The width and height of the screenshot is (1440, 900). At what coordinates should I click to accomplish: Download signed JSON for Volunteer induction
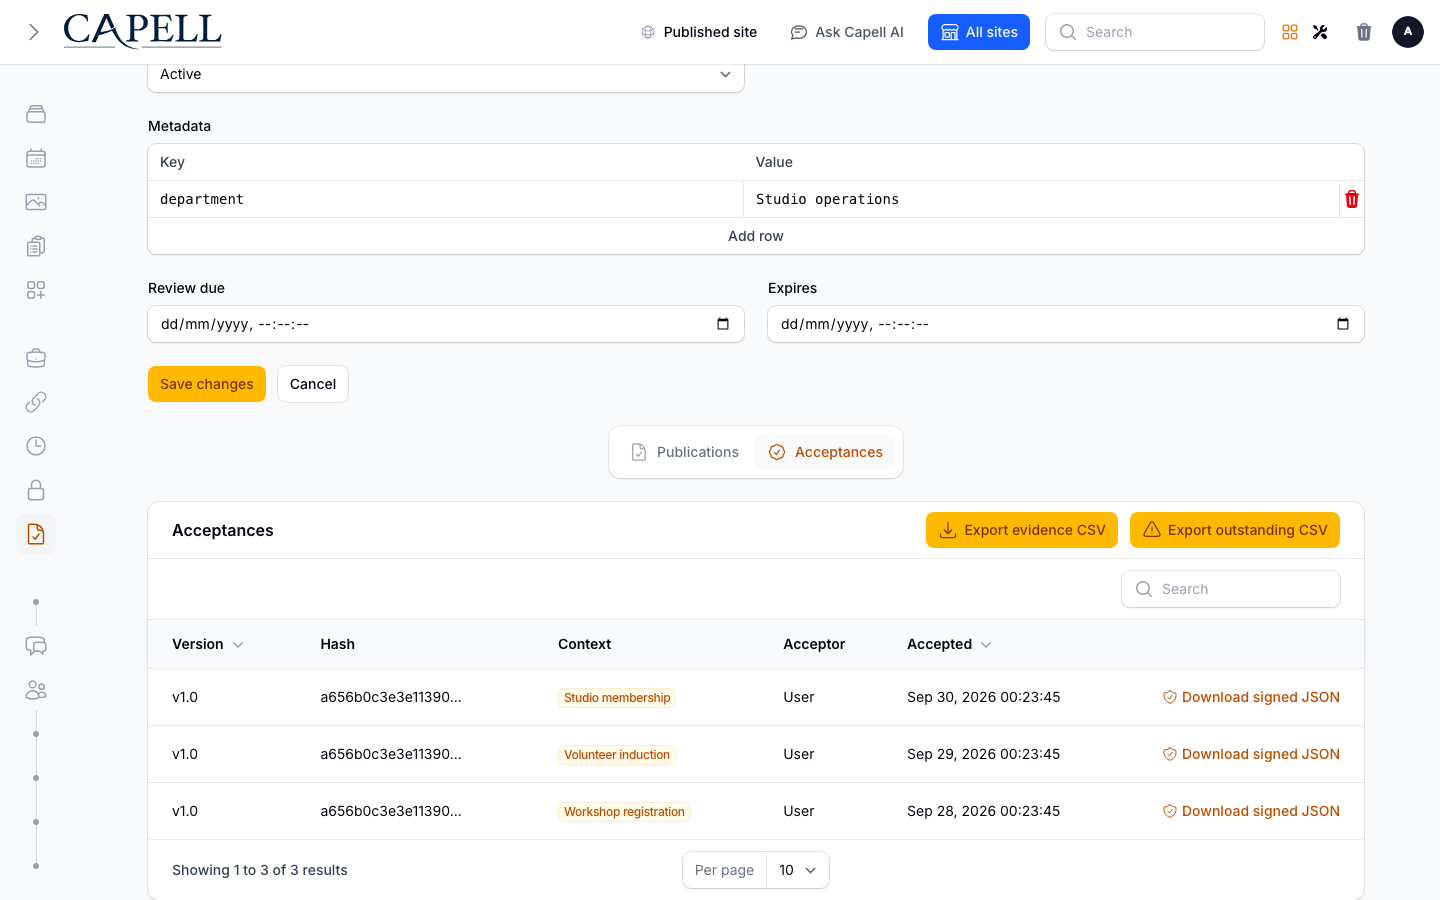tap(1251, 754)
